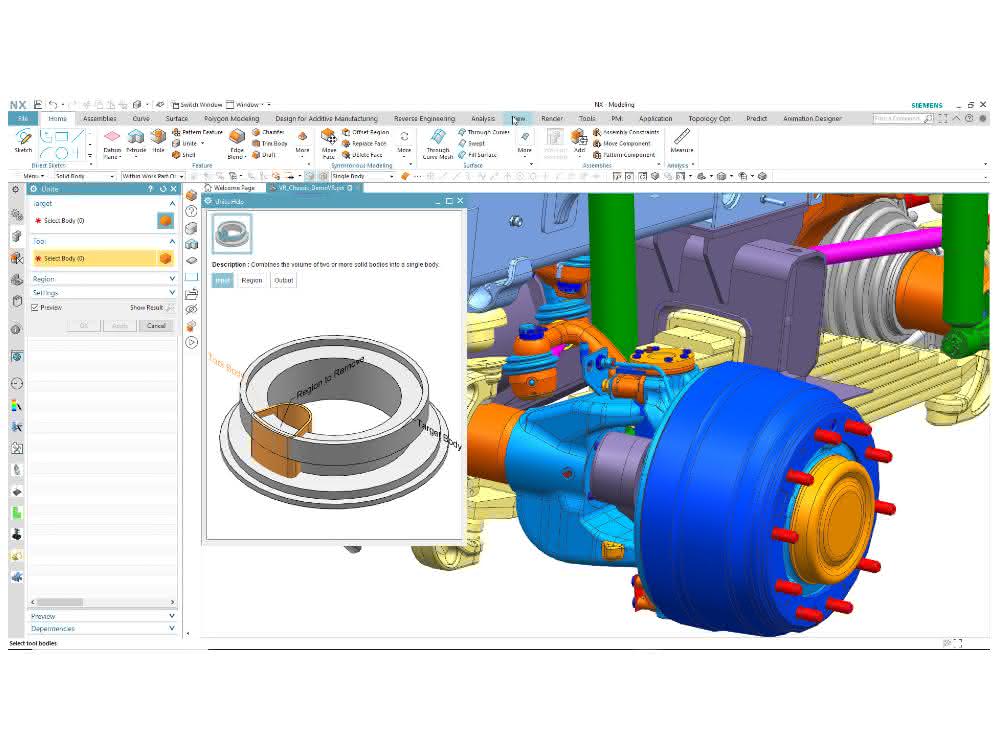Open the Menu dropdown in the selection bar
This screenshot has height=750, width=1000.
(x=34, y=176)
